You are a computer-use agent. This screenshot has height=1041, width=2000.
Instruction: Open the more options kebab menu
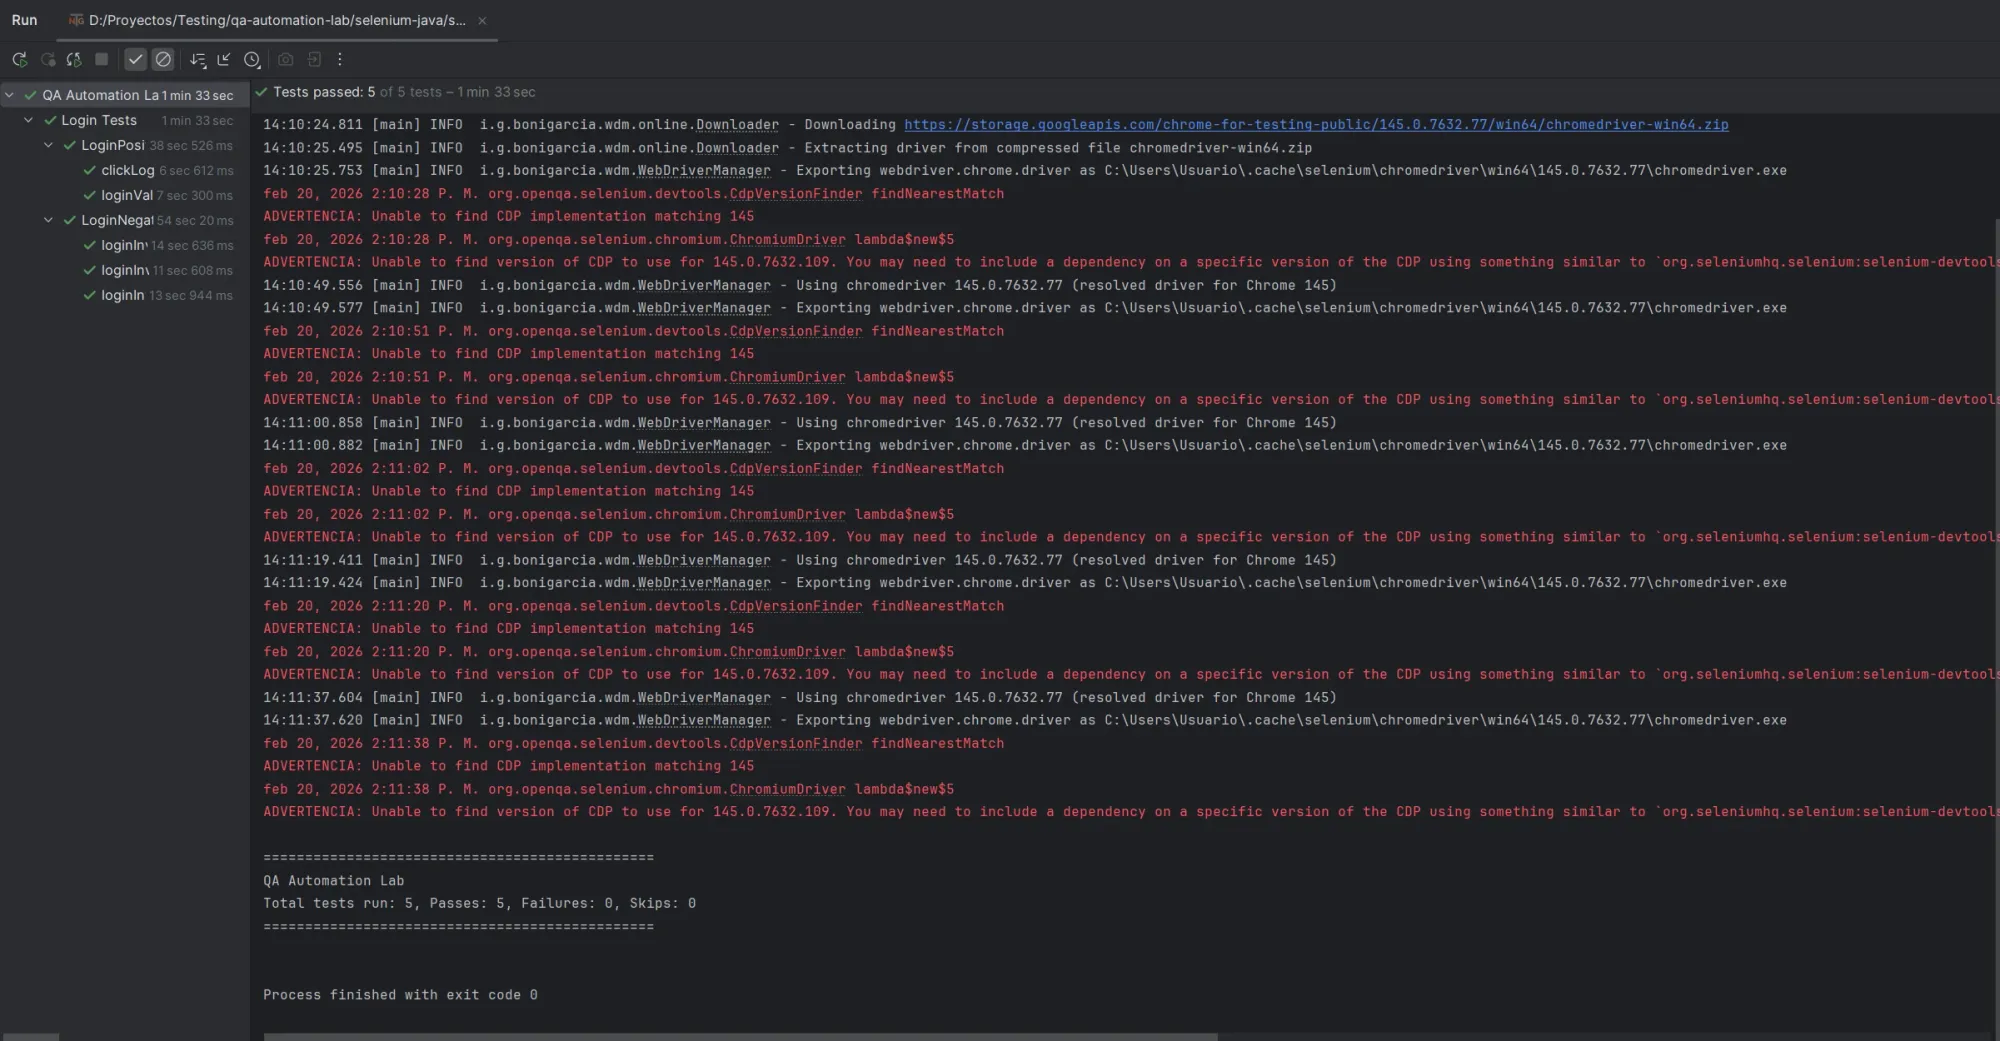[339, 60]
